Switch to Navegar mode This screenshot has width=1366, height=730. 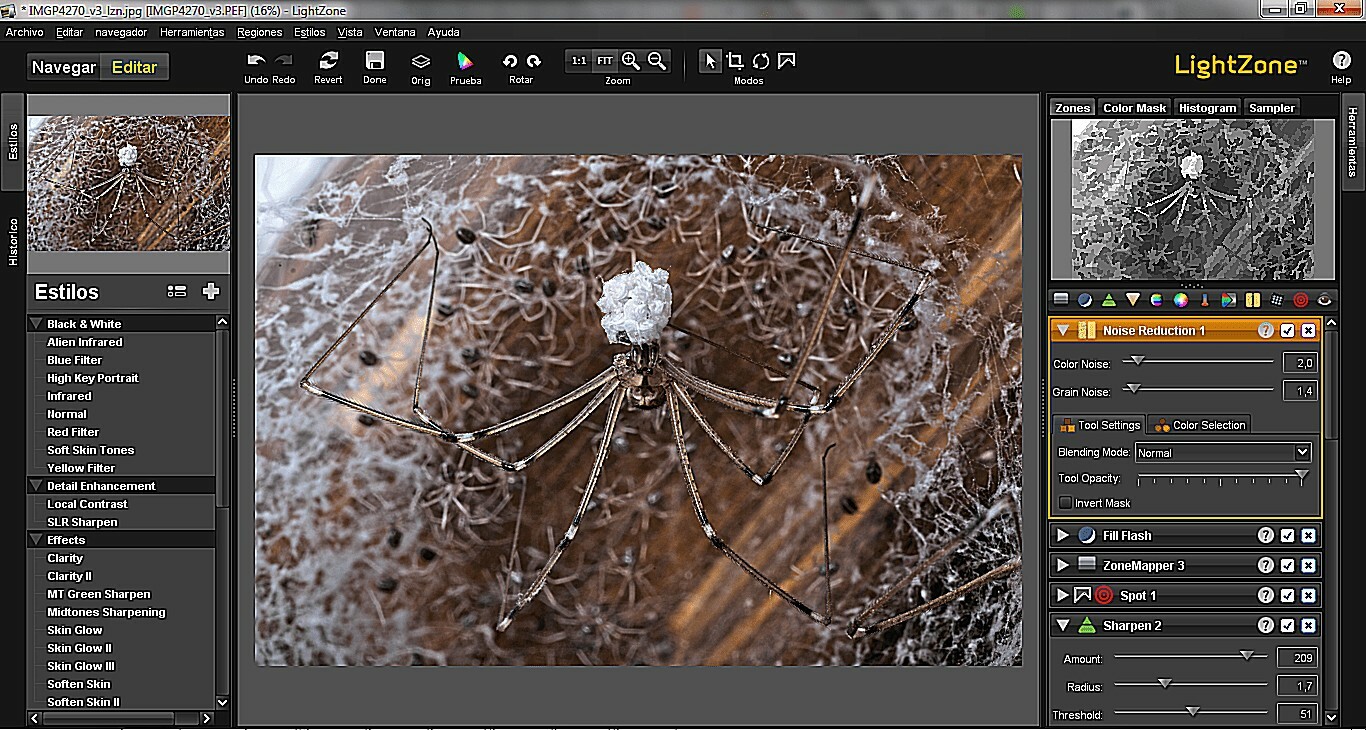(64, 68)
